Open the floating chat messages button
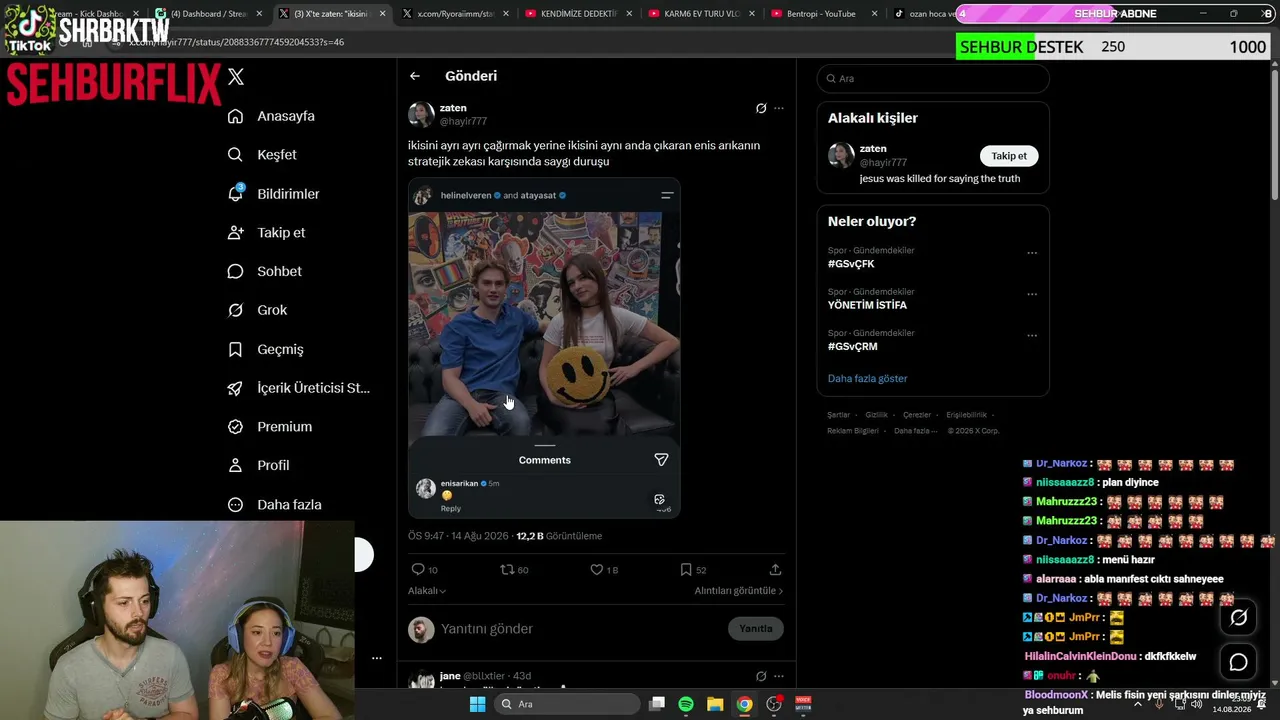This screenshot has width=1280, height=720. 1238,662
